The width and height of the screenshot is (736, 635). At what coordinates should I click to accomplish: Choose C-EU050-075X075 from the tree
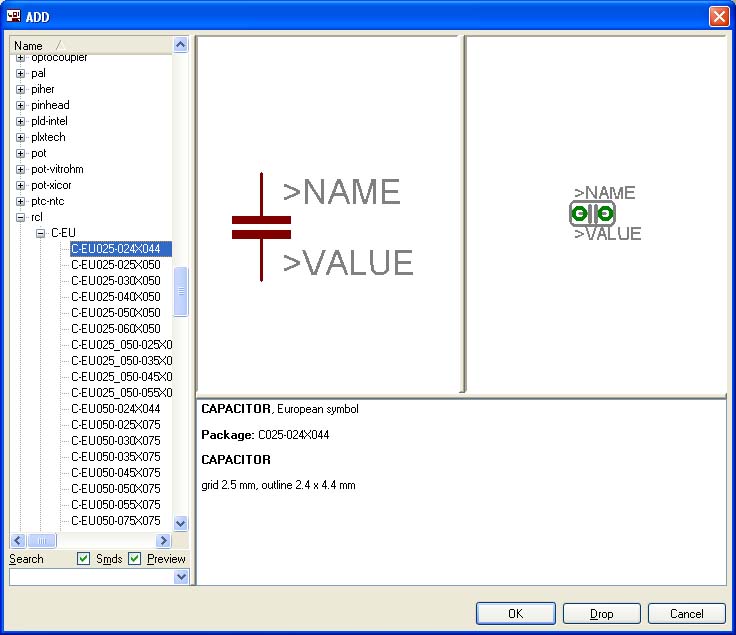point(115,521)
